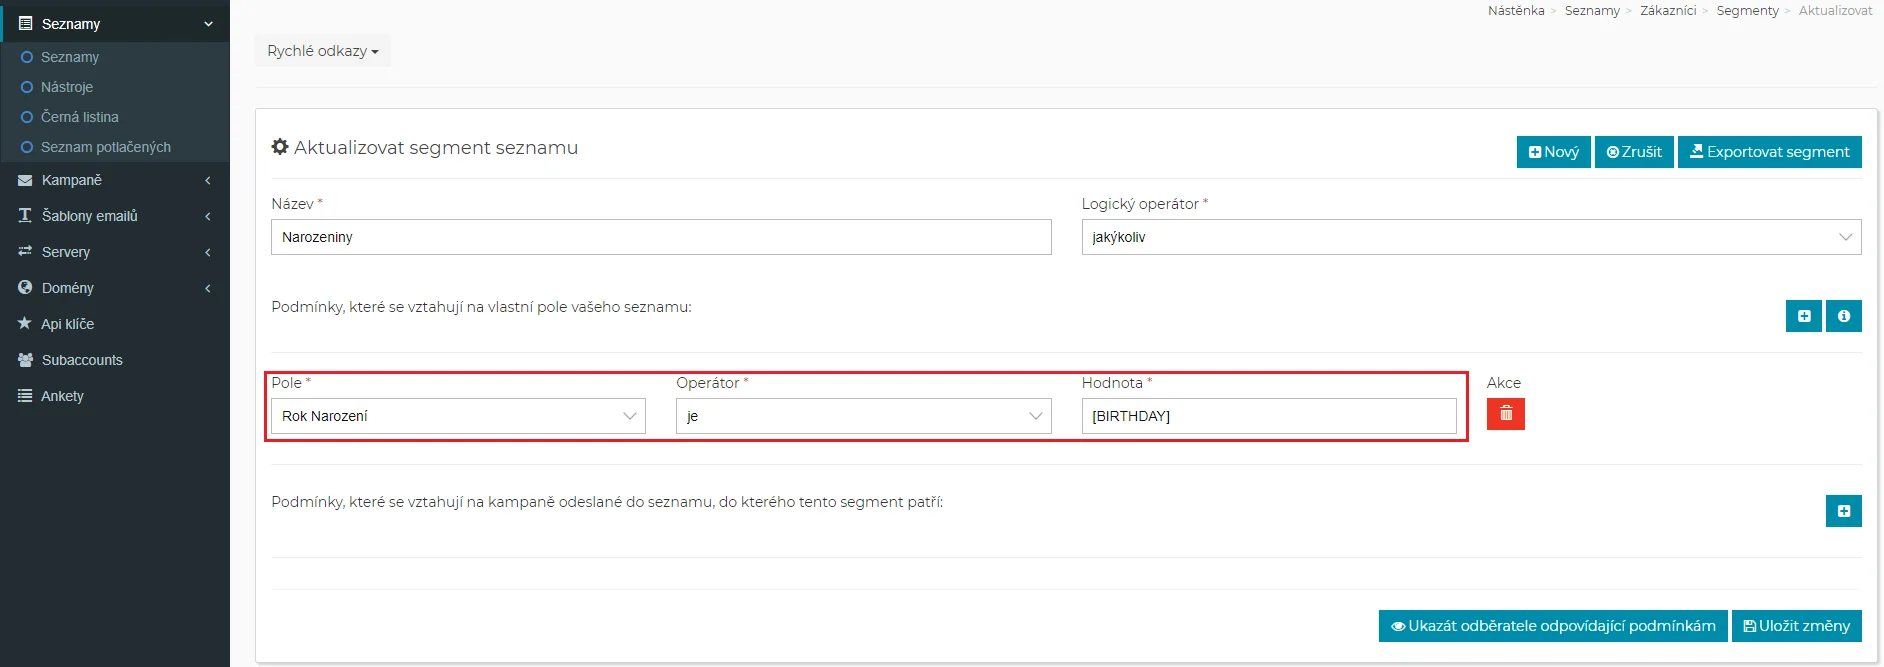Click the red trash delete condition icon

tap(1505, 414)
